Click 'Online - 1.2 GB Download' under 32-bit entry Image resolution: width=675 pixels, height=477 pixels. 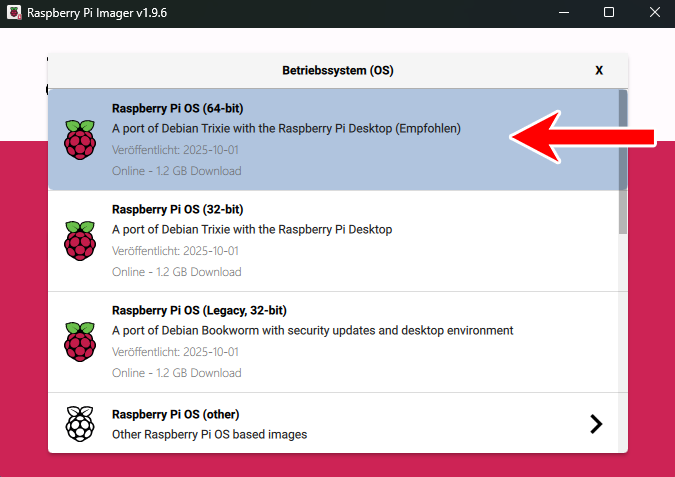point(176,272)
